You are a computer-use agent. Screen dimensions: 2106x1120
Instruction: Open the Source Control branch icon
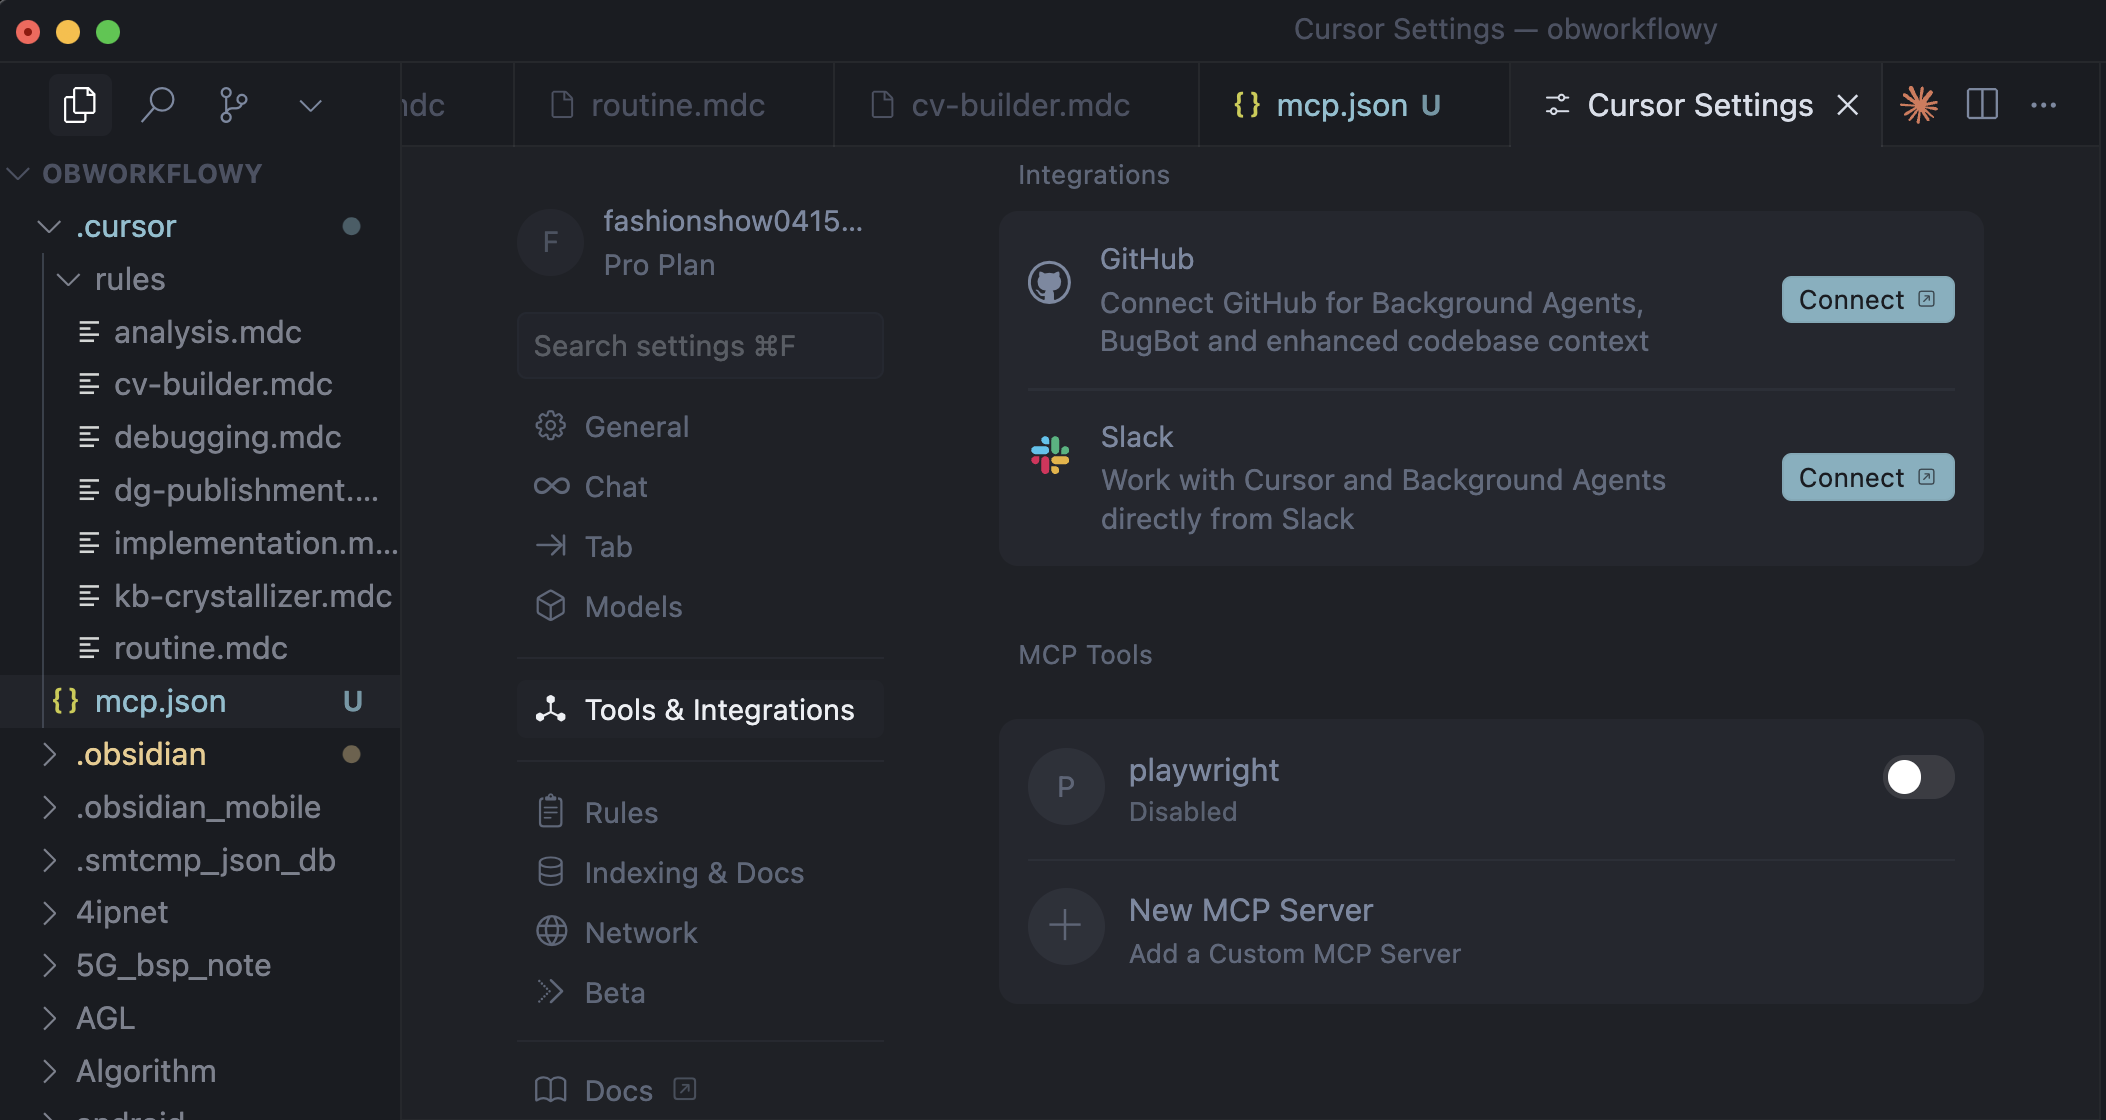click(233, 105)
